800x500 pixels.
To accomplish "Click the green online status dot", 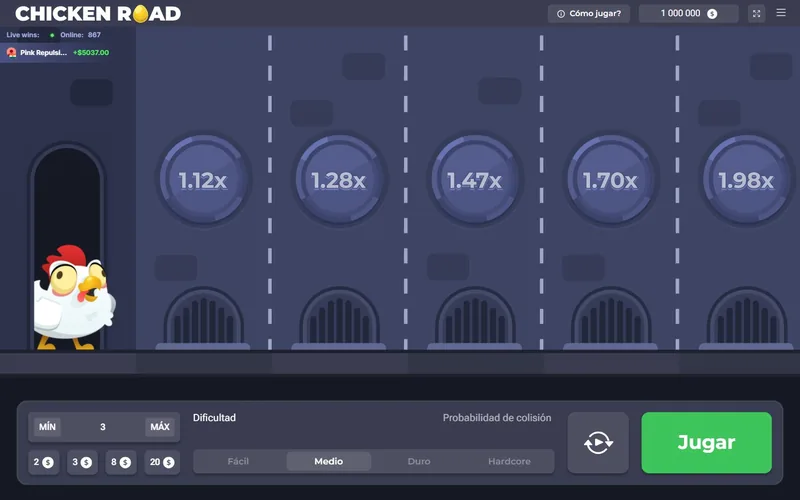I will (x=52, y=35).
